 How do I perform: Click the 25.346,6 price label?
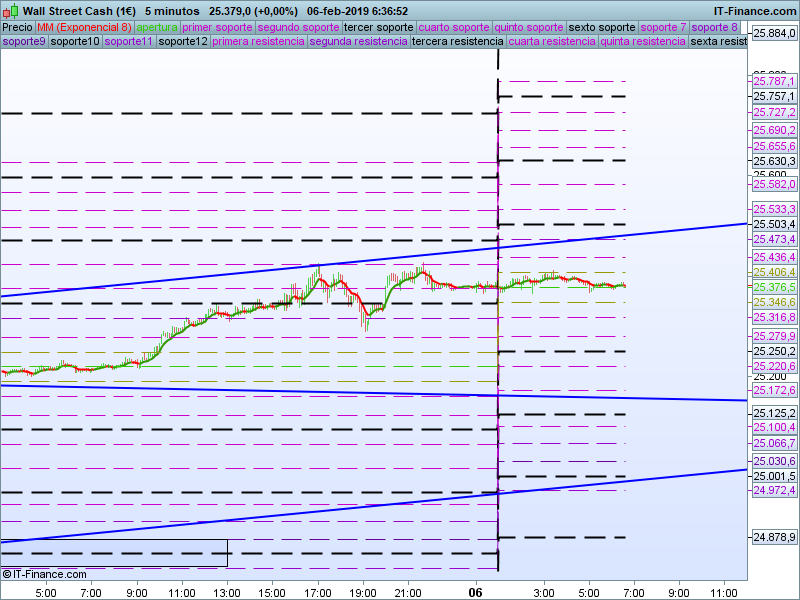774,303
